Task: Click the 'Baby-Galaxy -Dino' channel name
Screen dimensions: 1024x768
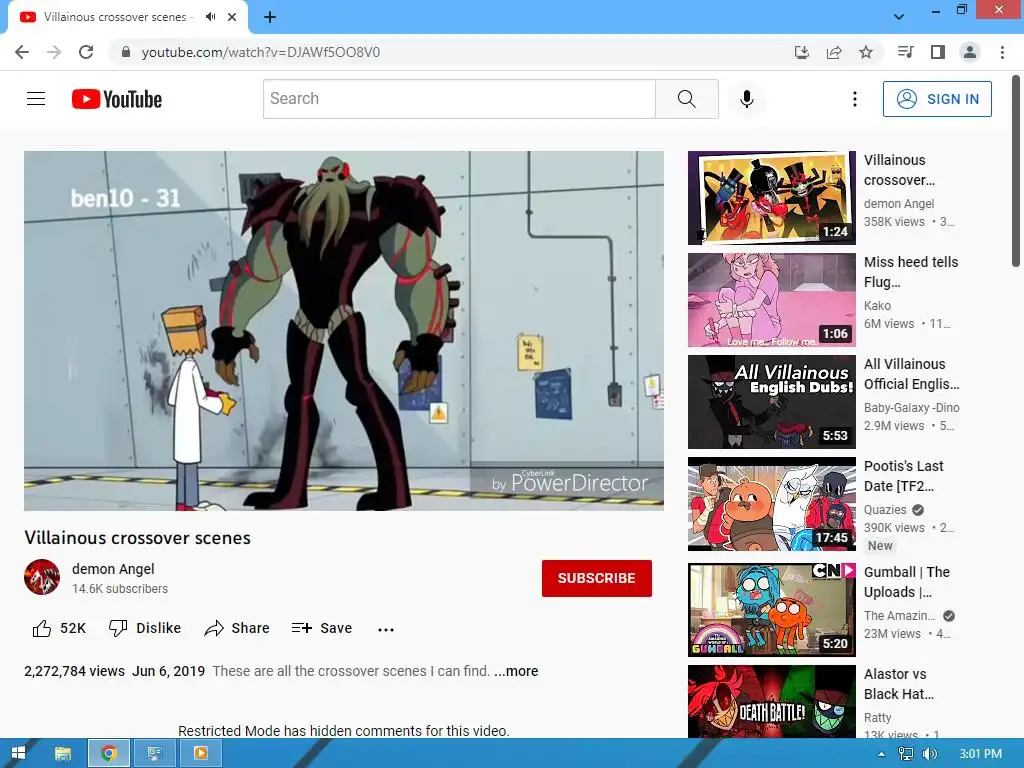Action: coord(912,408)
